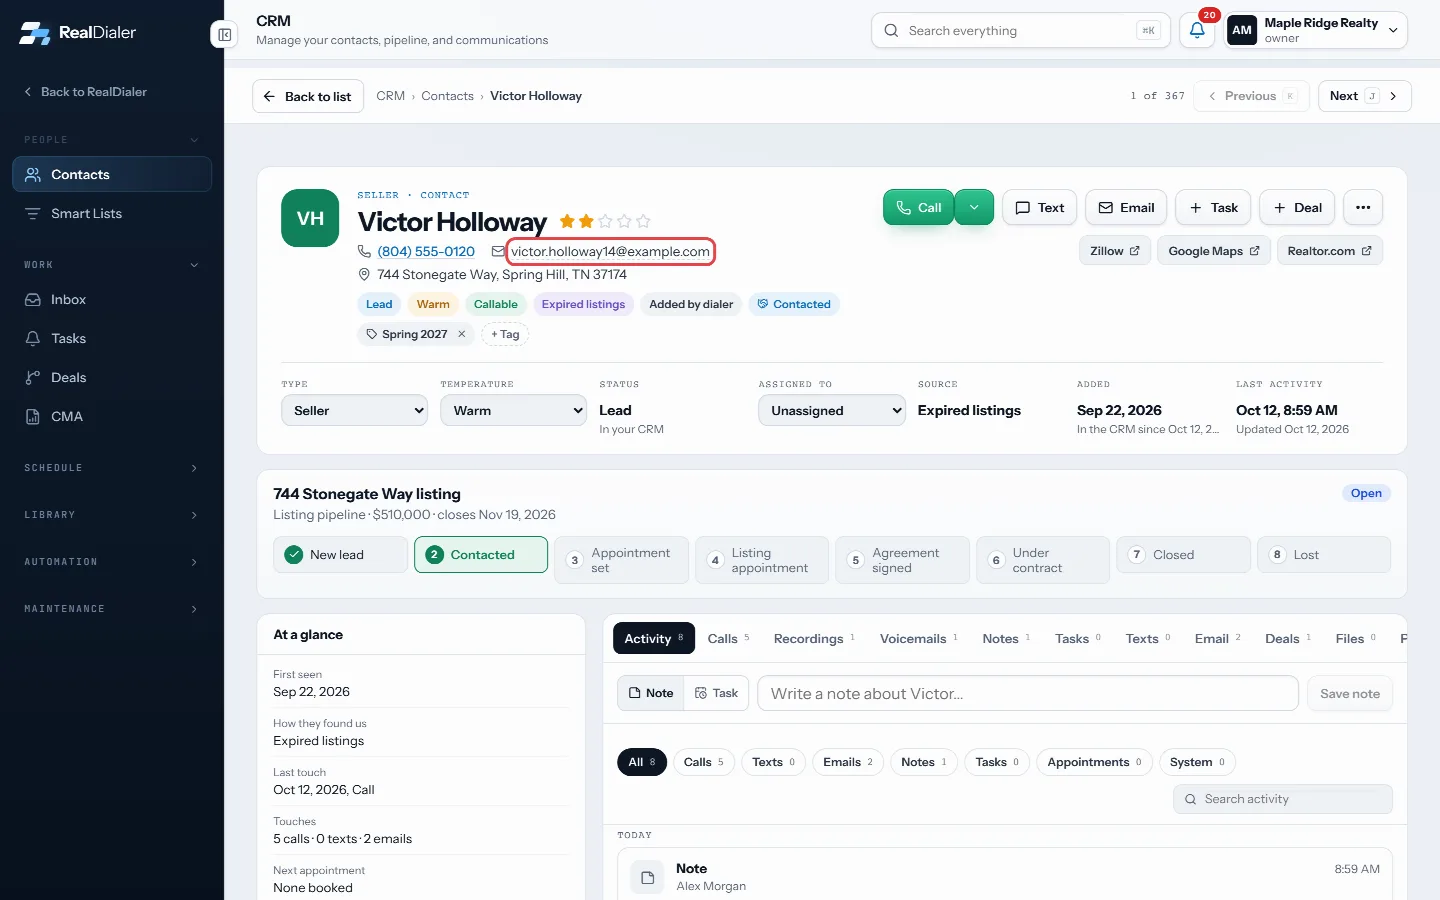This screenshot has width=1440, height=900.
Task: Collapse the People sidebar section
Action: pyautogui.click(x=112, y=140)
